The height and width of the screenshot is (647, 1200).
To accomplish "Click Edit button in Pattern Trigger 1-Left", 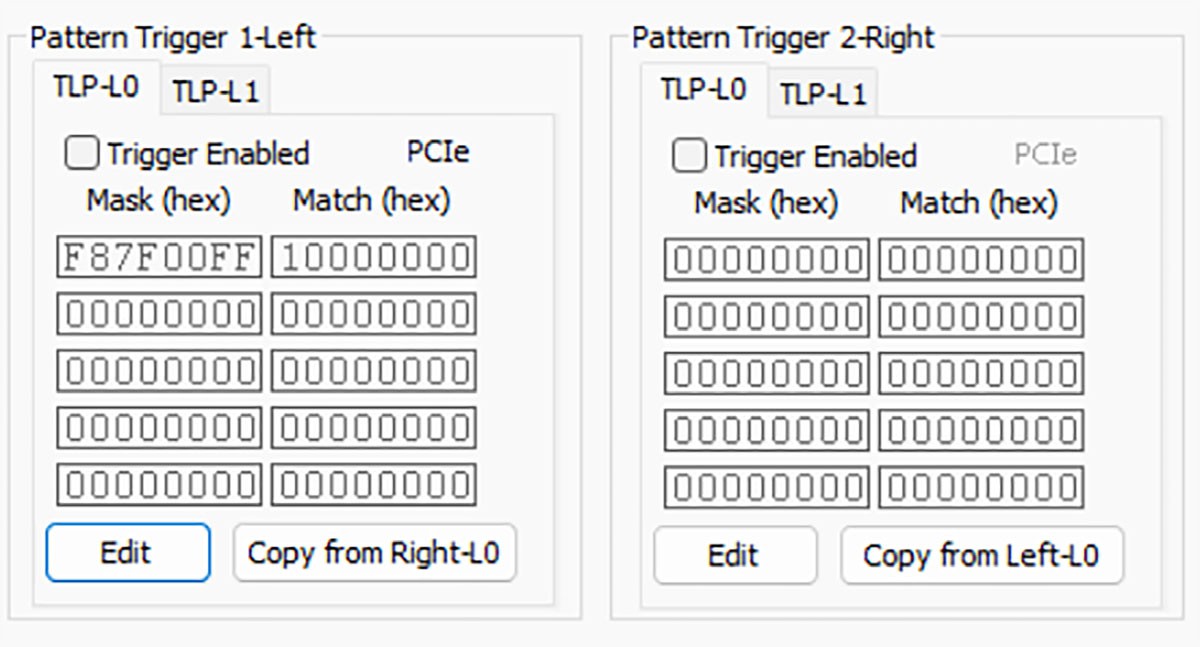I will click(127, 552).
